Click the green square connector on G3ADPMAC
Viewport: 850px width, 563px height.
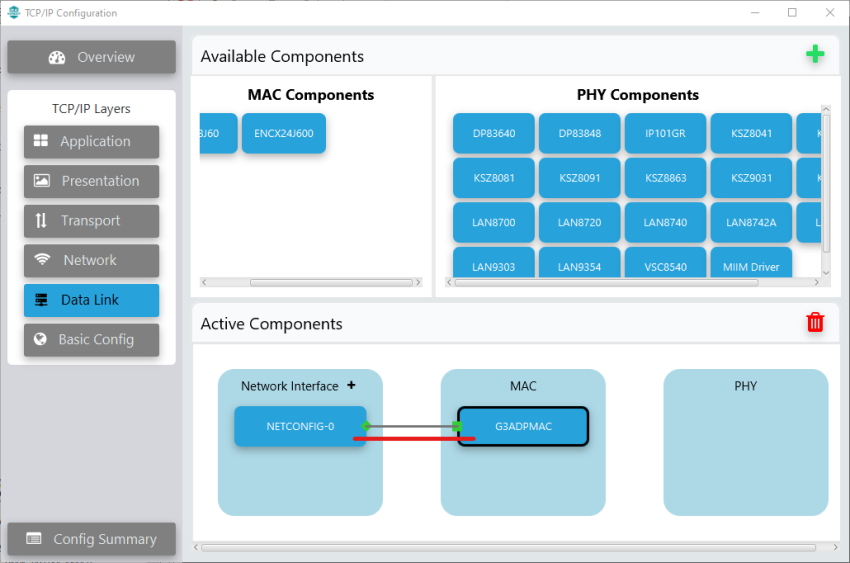[457, 426]
